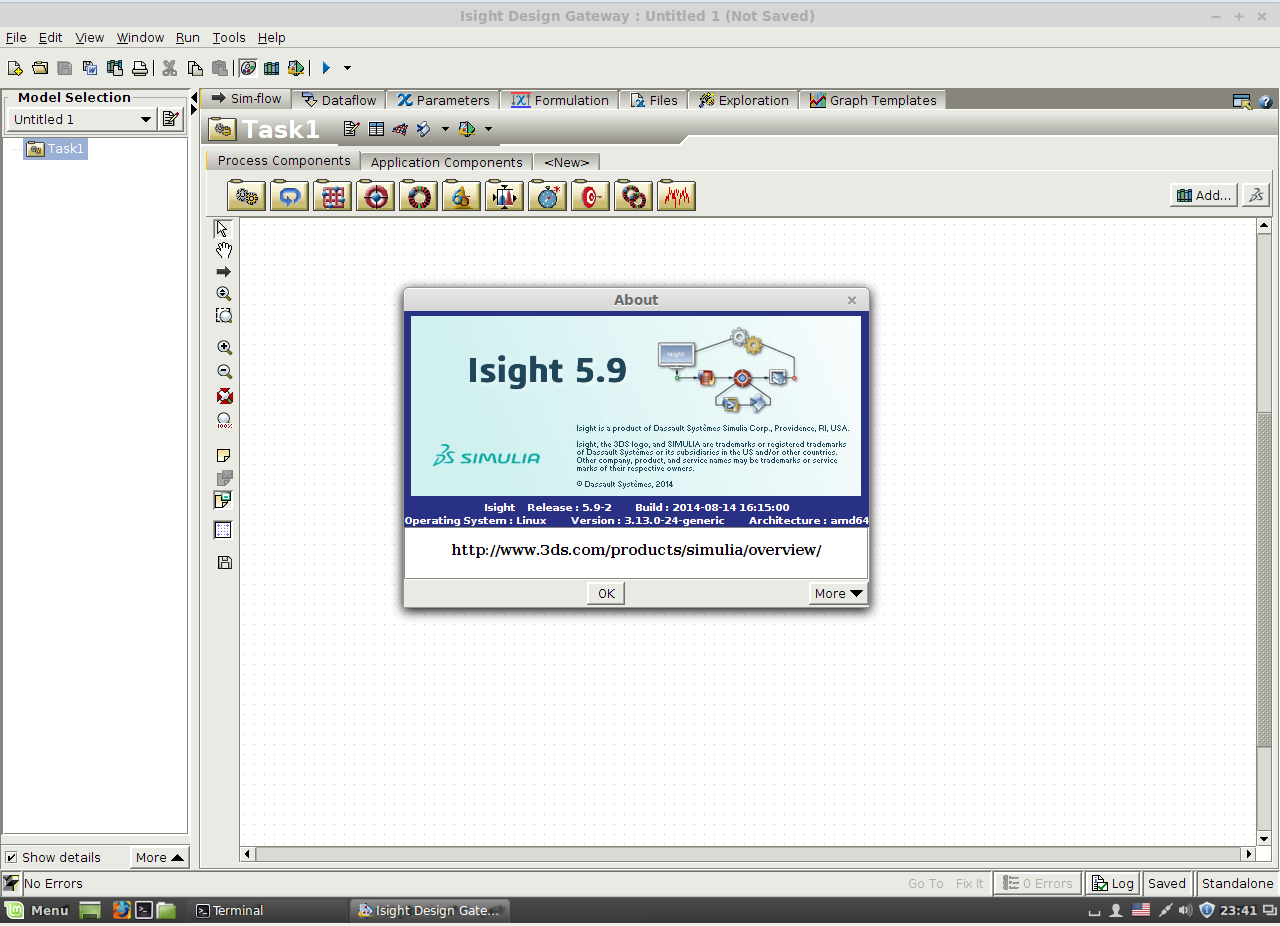Select the red target component icon

pos(590,195)
